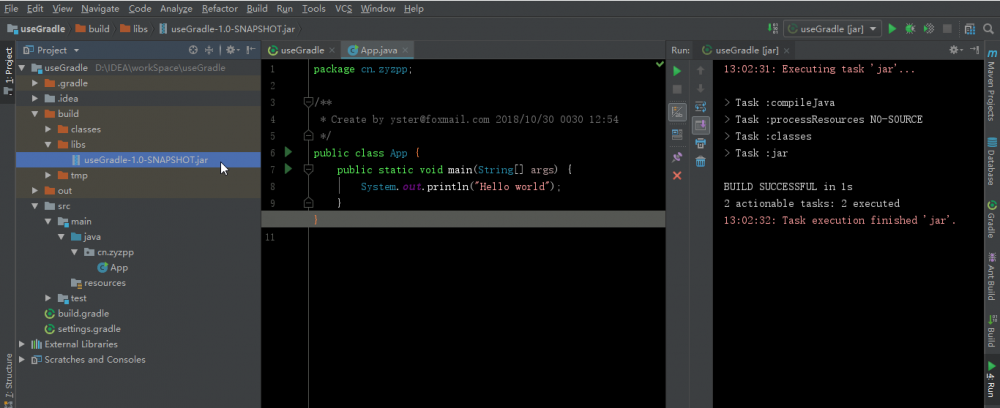Screen dimensions: 1000x408
Task: Open the Gradle side panel
Action: pos(991,219)
